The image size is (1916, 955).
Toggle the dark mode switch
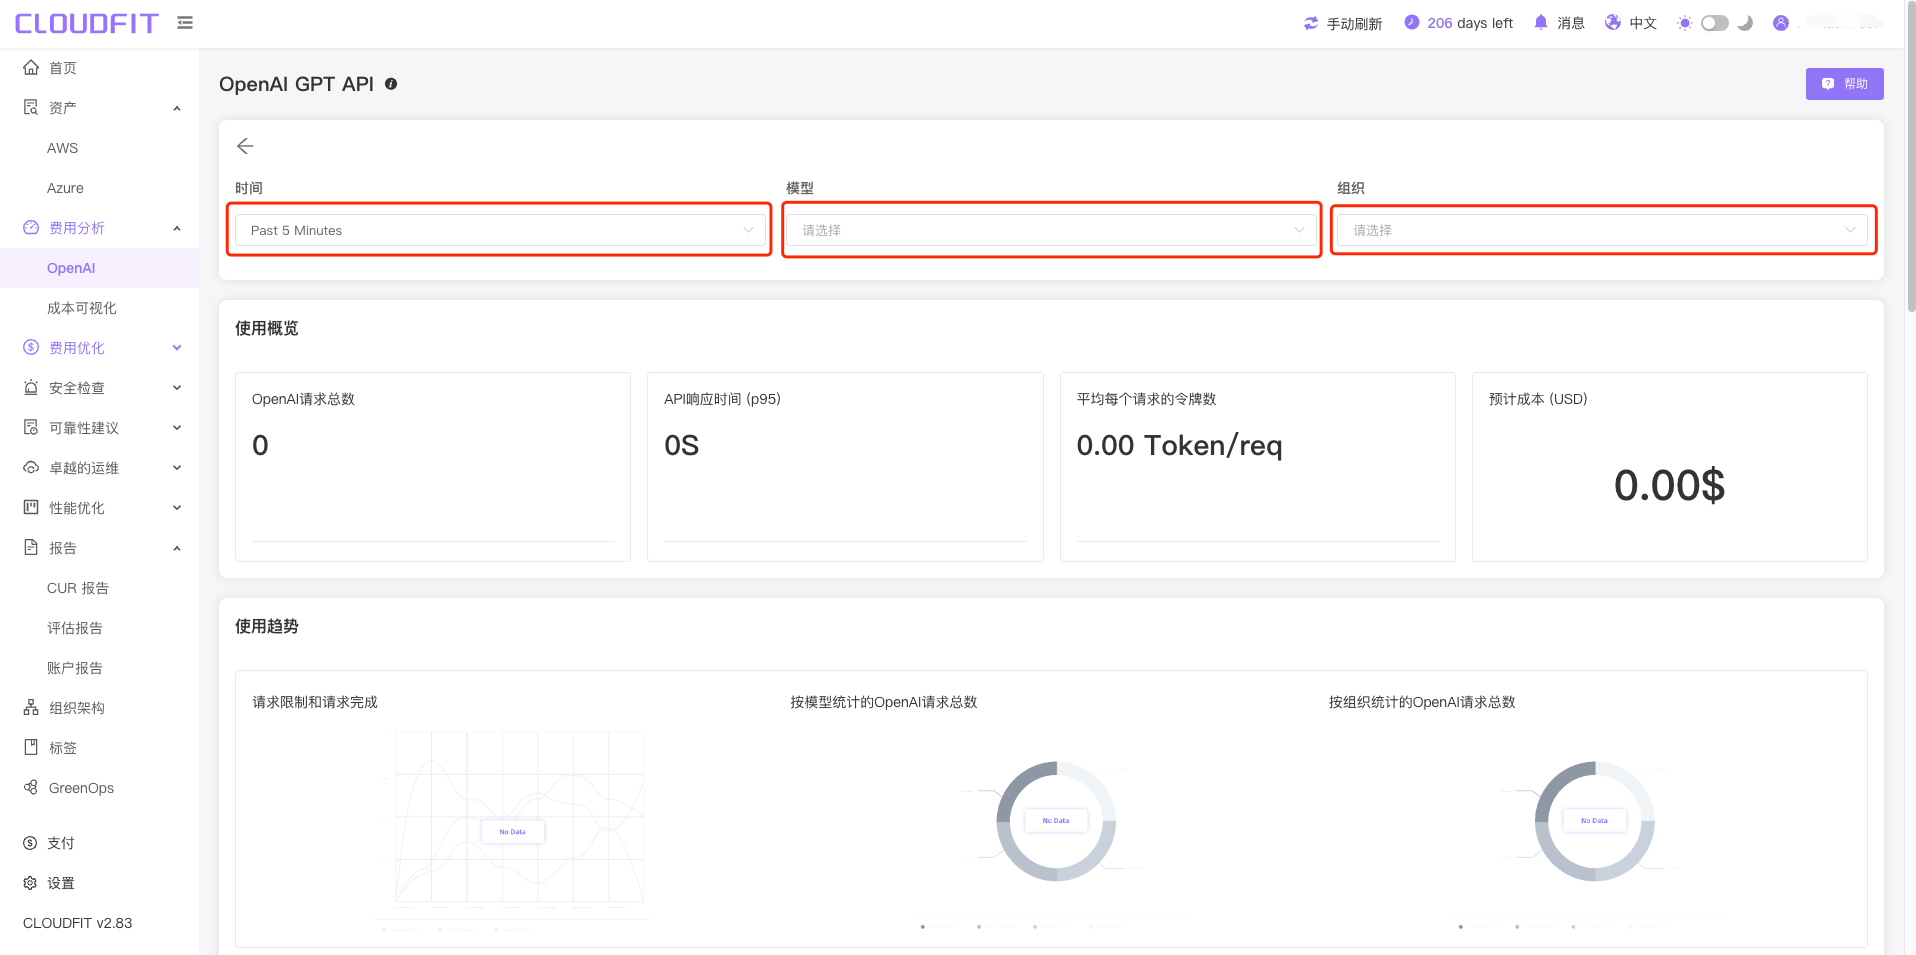point(1715,23)
